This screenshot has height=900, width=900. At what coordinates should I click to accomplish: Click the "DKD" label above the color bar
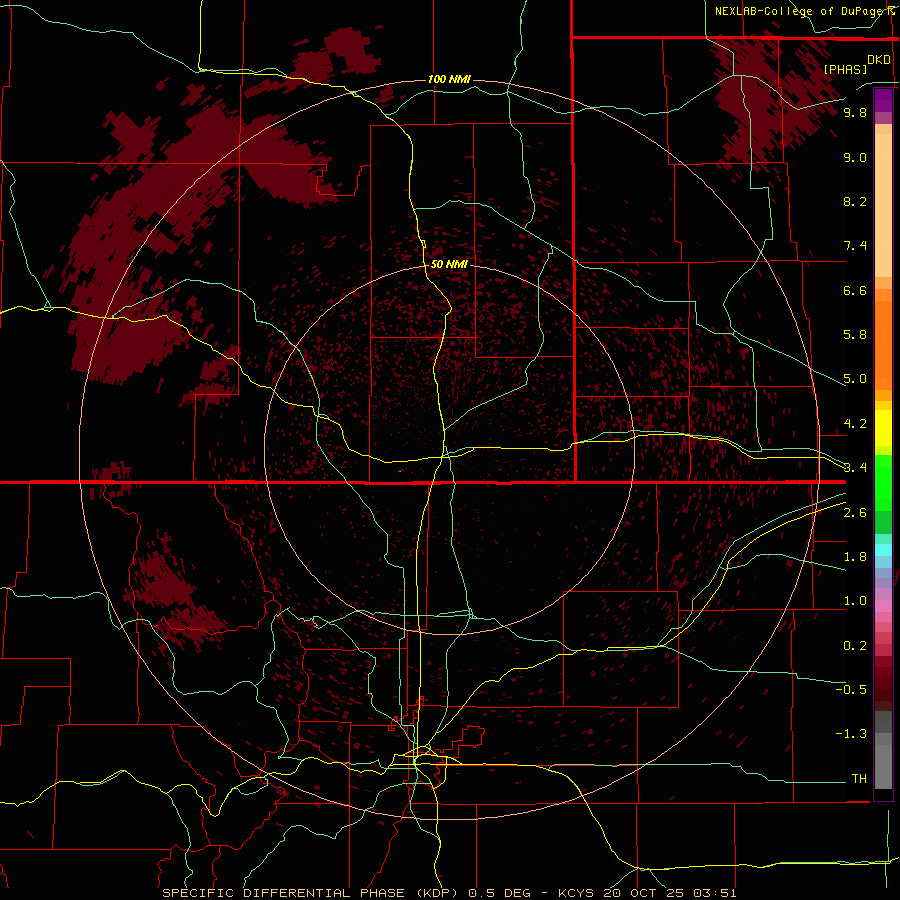[879, 60]
